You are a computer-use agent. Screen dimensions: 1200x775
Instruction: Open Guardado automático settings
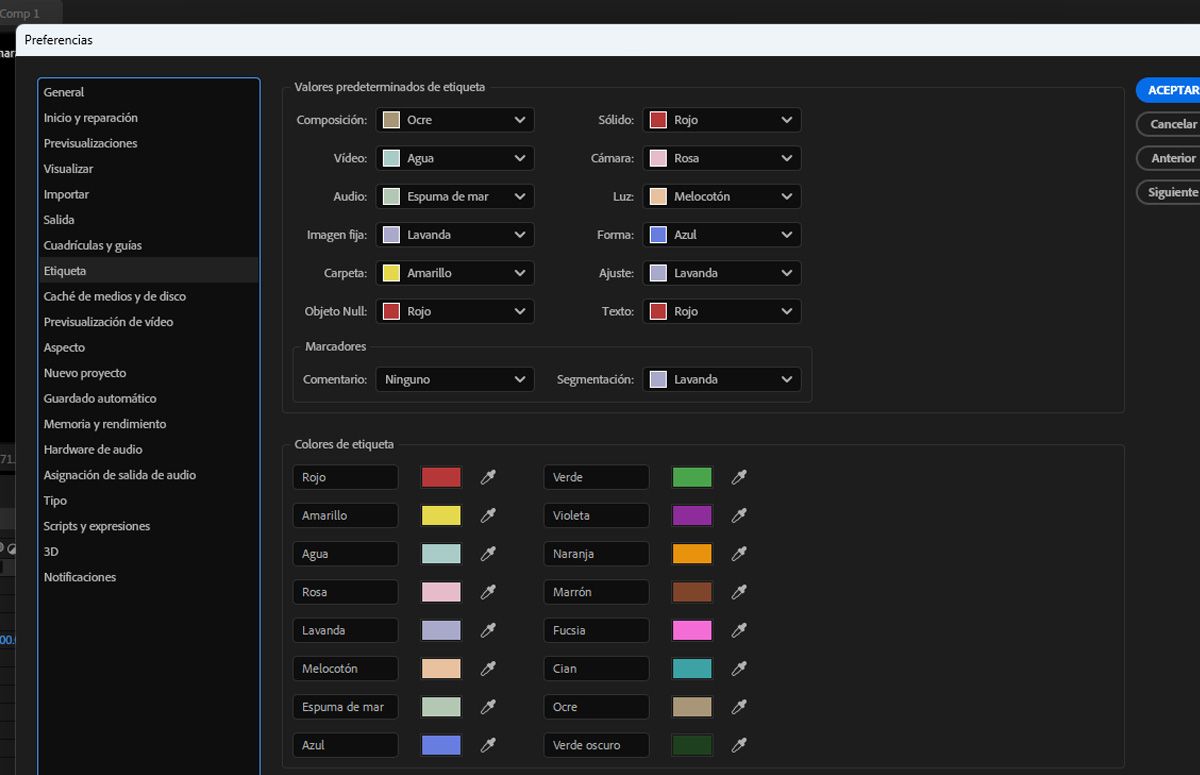[149, 398]
